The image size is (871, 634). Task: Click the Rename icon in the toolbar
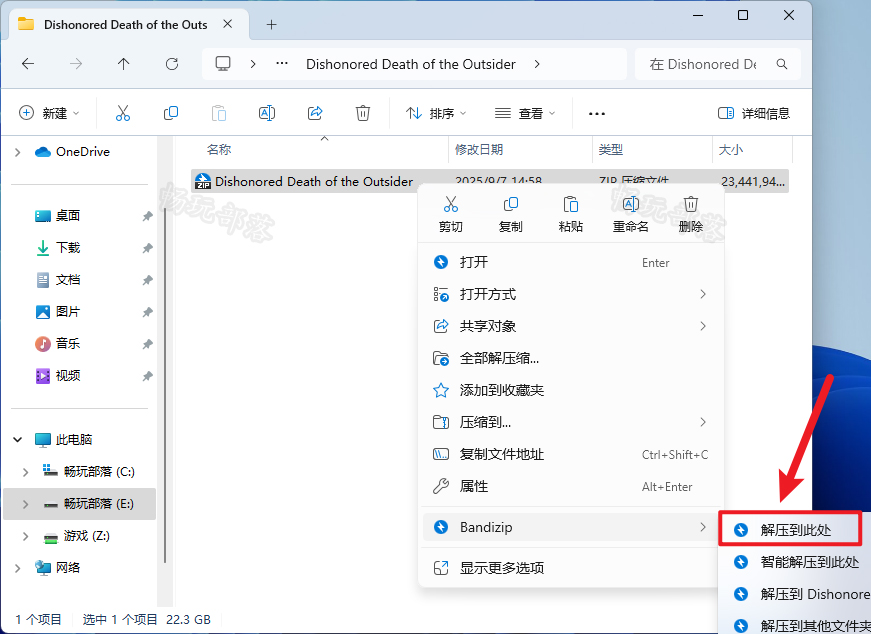tap(267, 113)
